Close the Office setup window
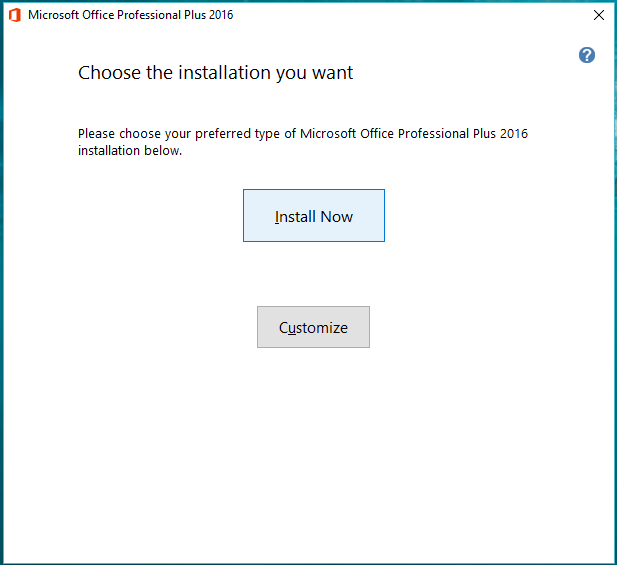The image size is (617, 565). (599, 15)
